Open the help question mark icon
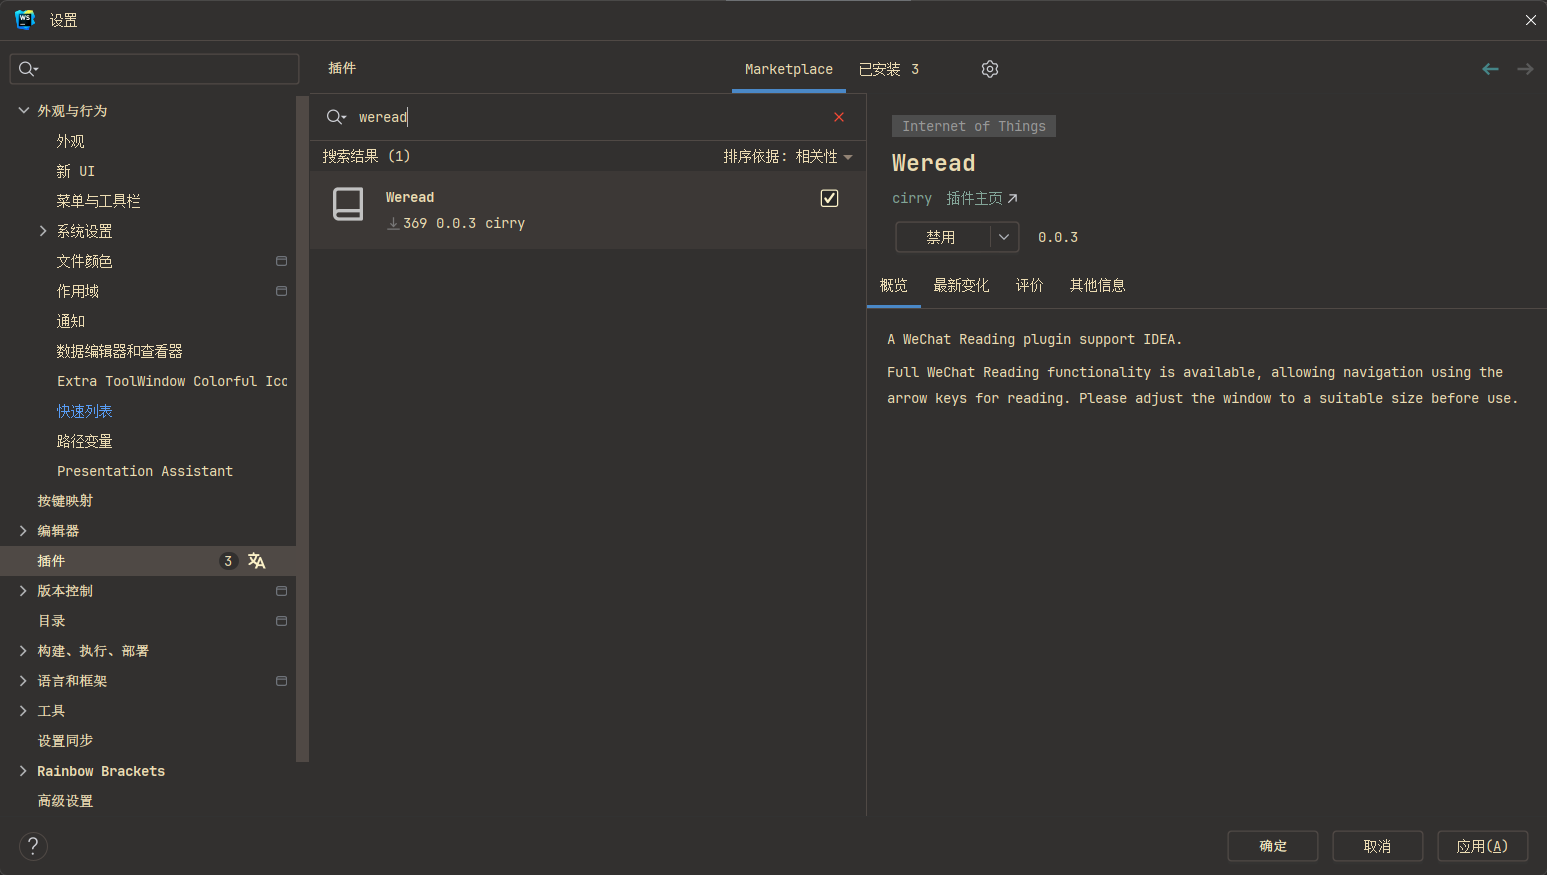This screenshot has width=1547, height=875. 33,846
